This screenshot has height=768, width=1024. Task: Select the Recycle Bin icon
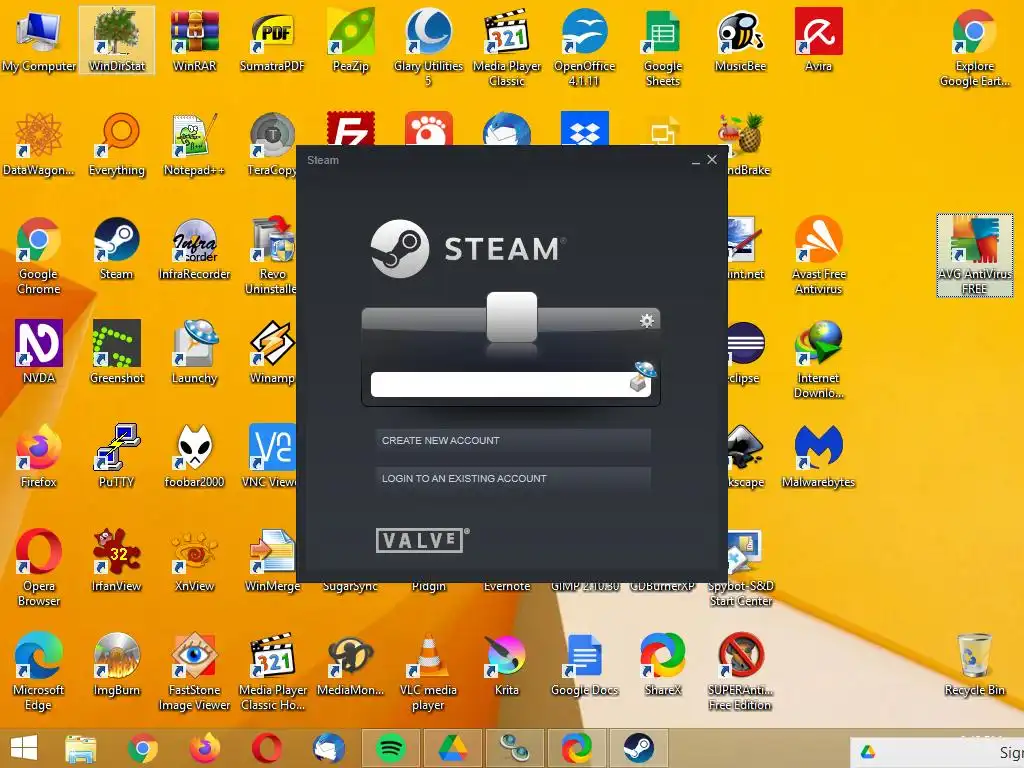[x=974, y=665]
